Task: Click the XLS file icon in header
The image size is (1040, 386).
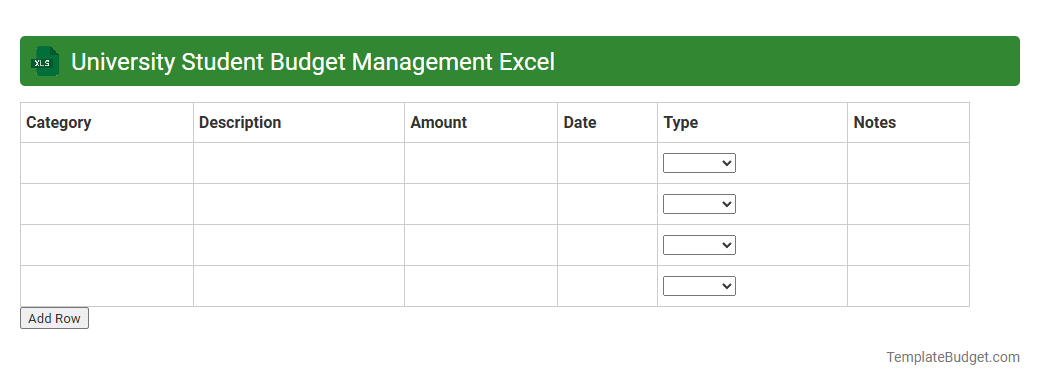Action: click(x=44, y=61)
